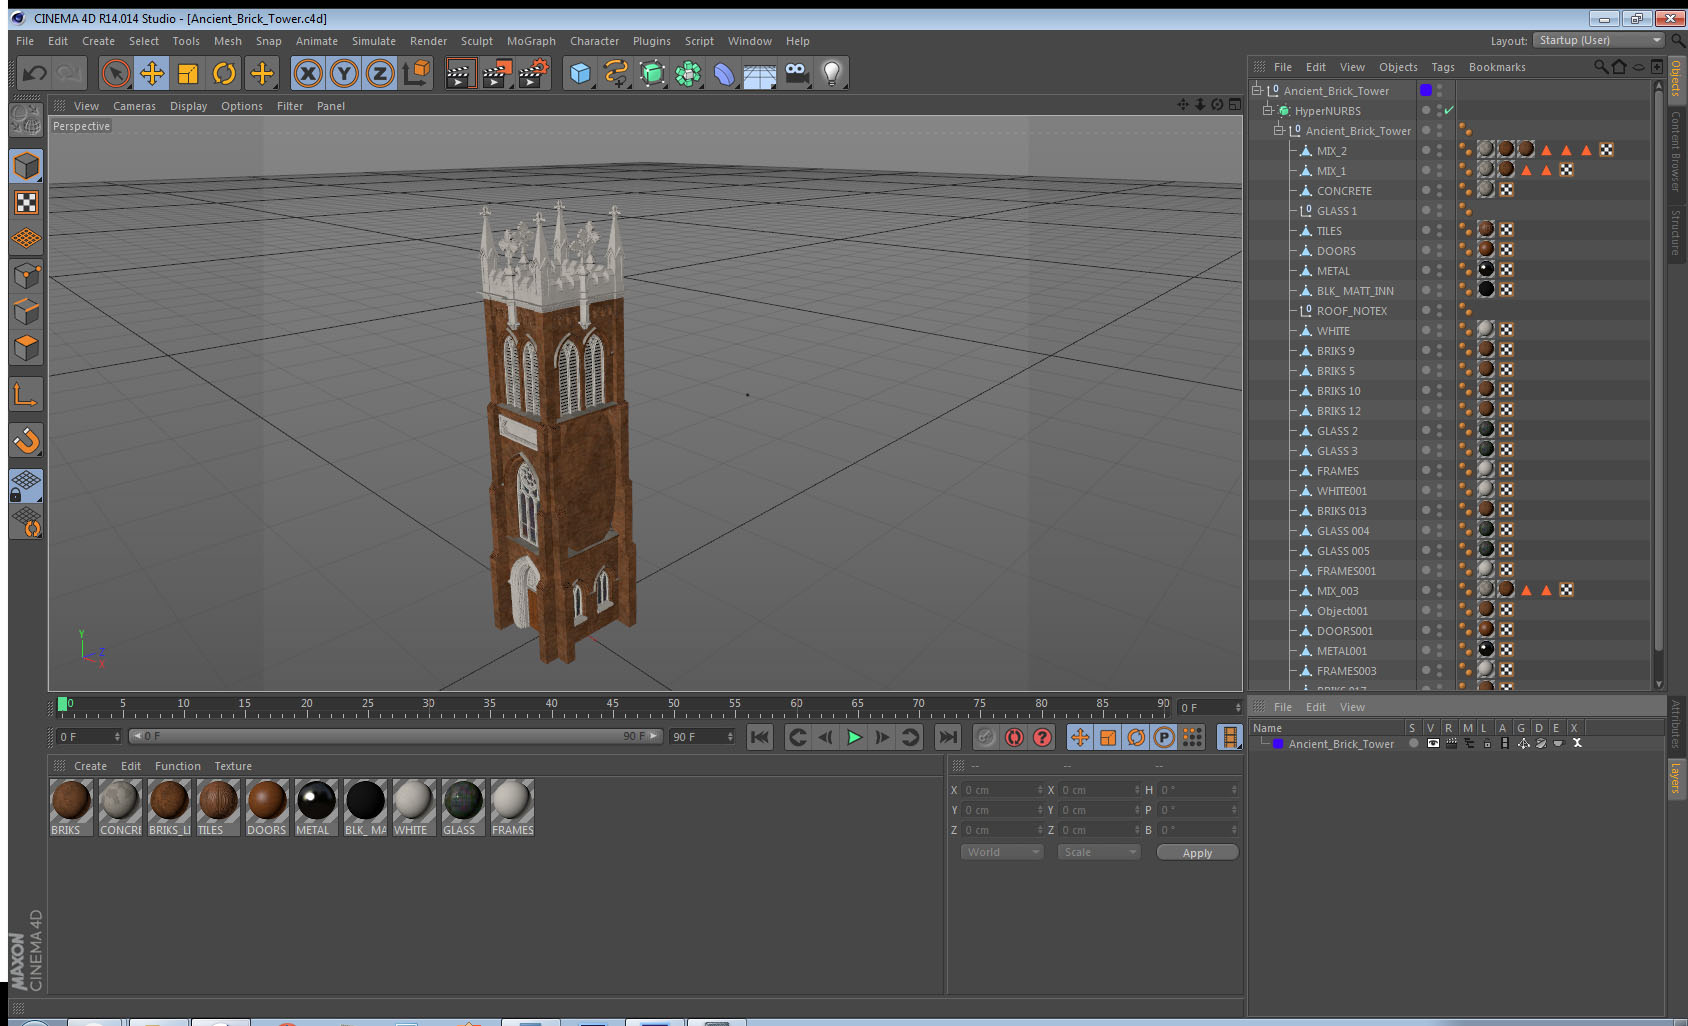Viewport: 1688px width, 1026px height.
Task: Add a Cube primitive object
Action: (x=580, y=73)
